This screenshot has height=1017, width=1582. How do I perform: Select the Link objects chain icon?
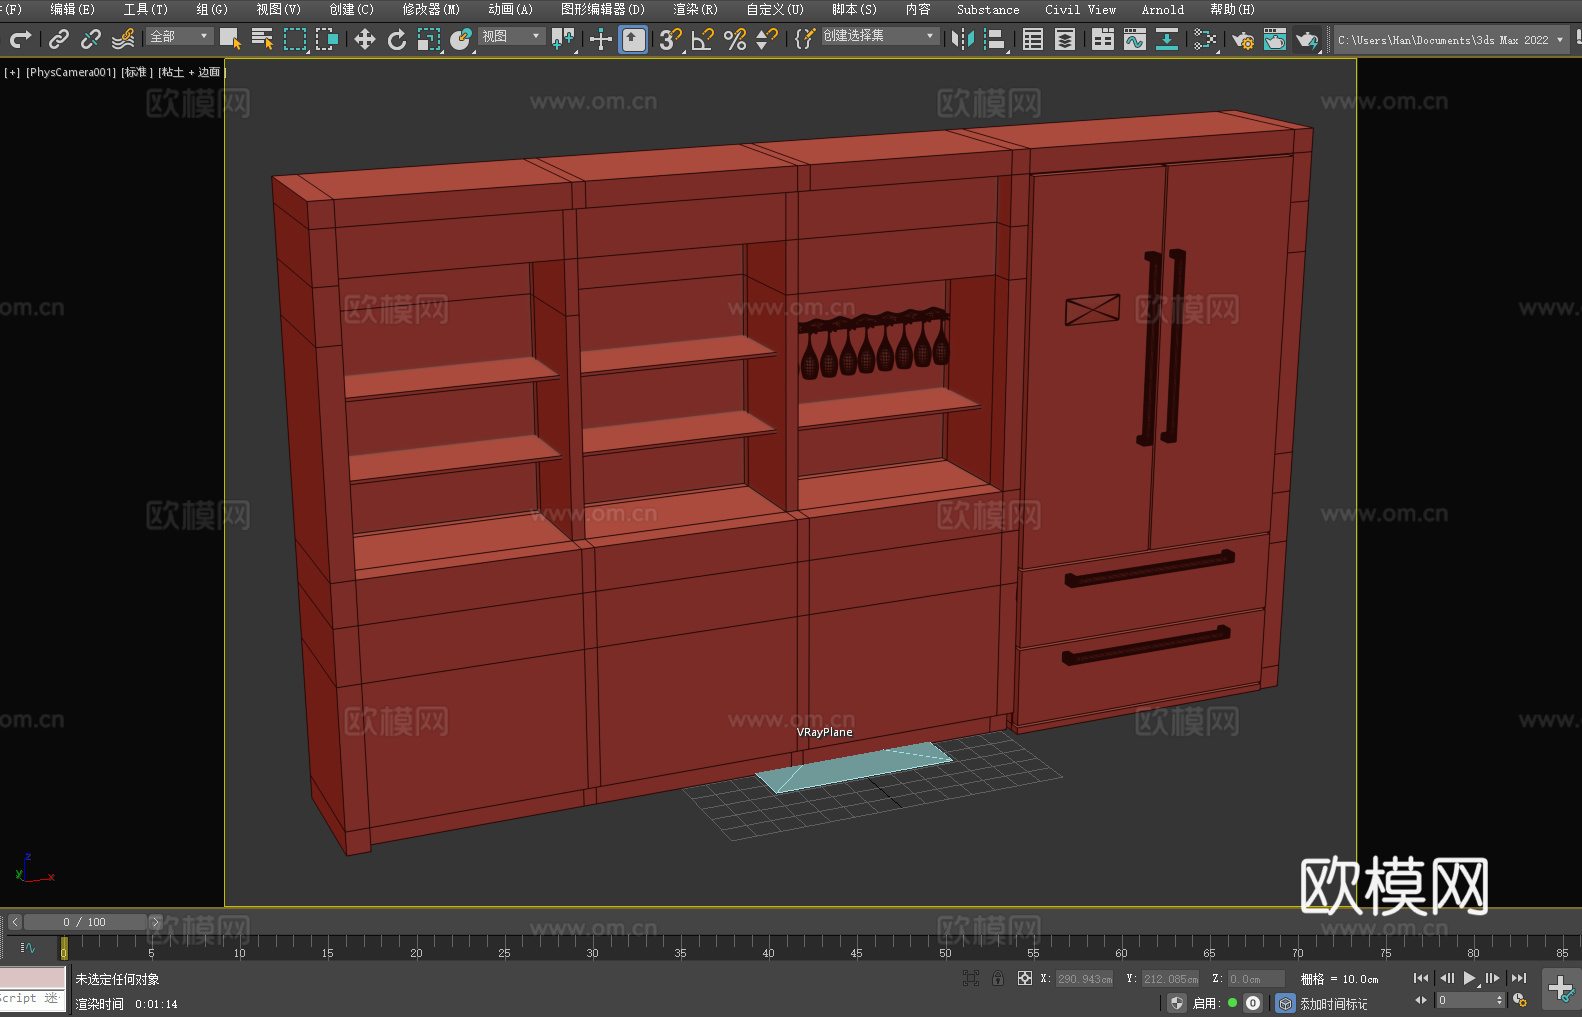(59, 40)
